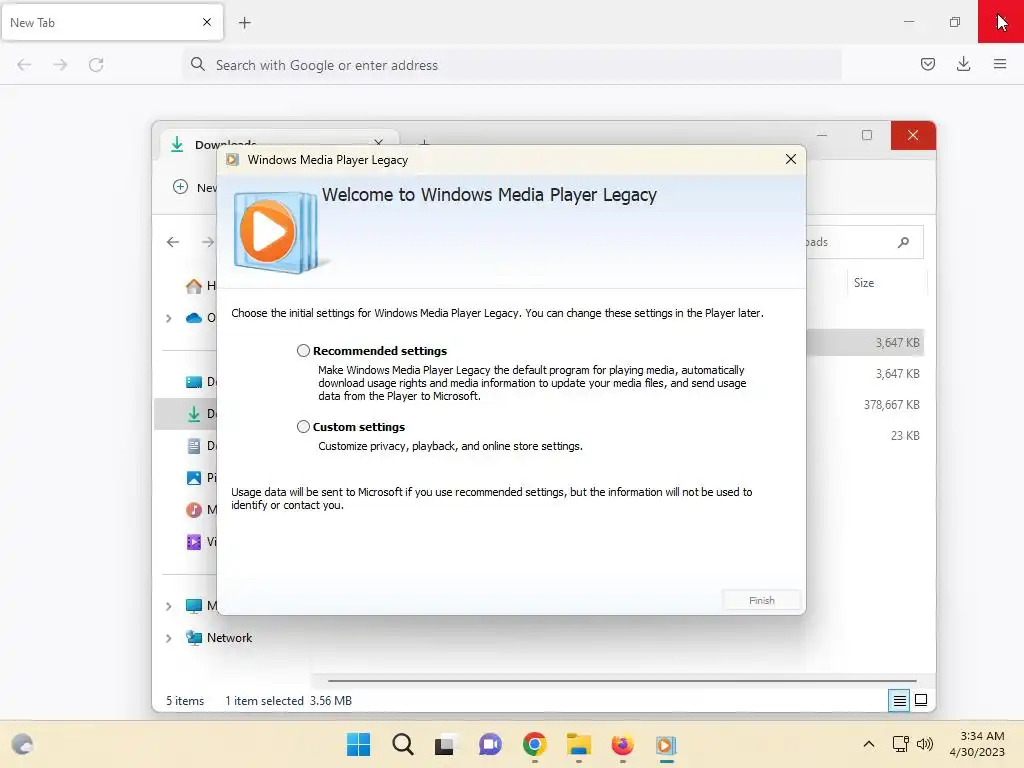This screenshot has height=768, width=1024.
Task: Switch to Media Player taskbar icon
Action: pyautogui.click(x=665, y=744)
